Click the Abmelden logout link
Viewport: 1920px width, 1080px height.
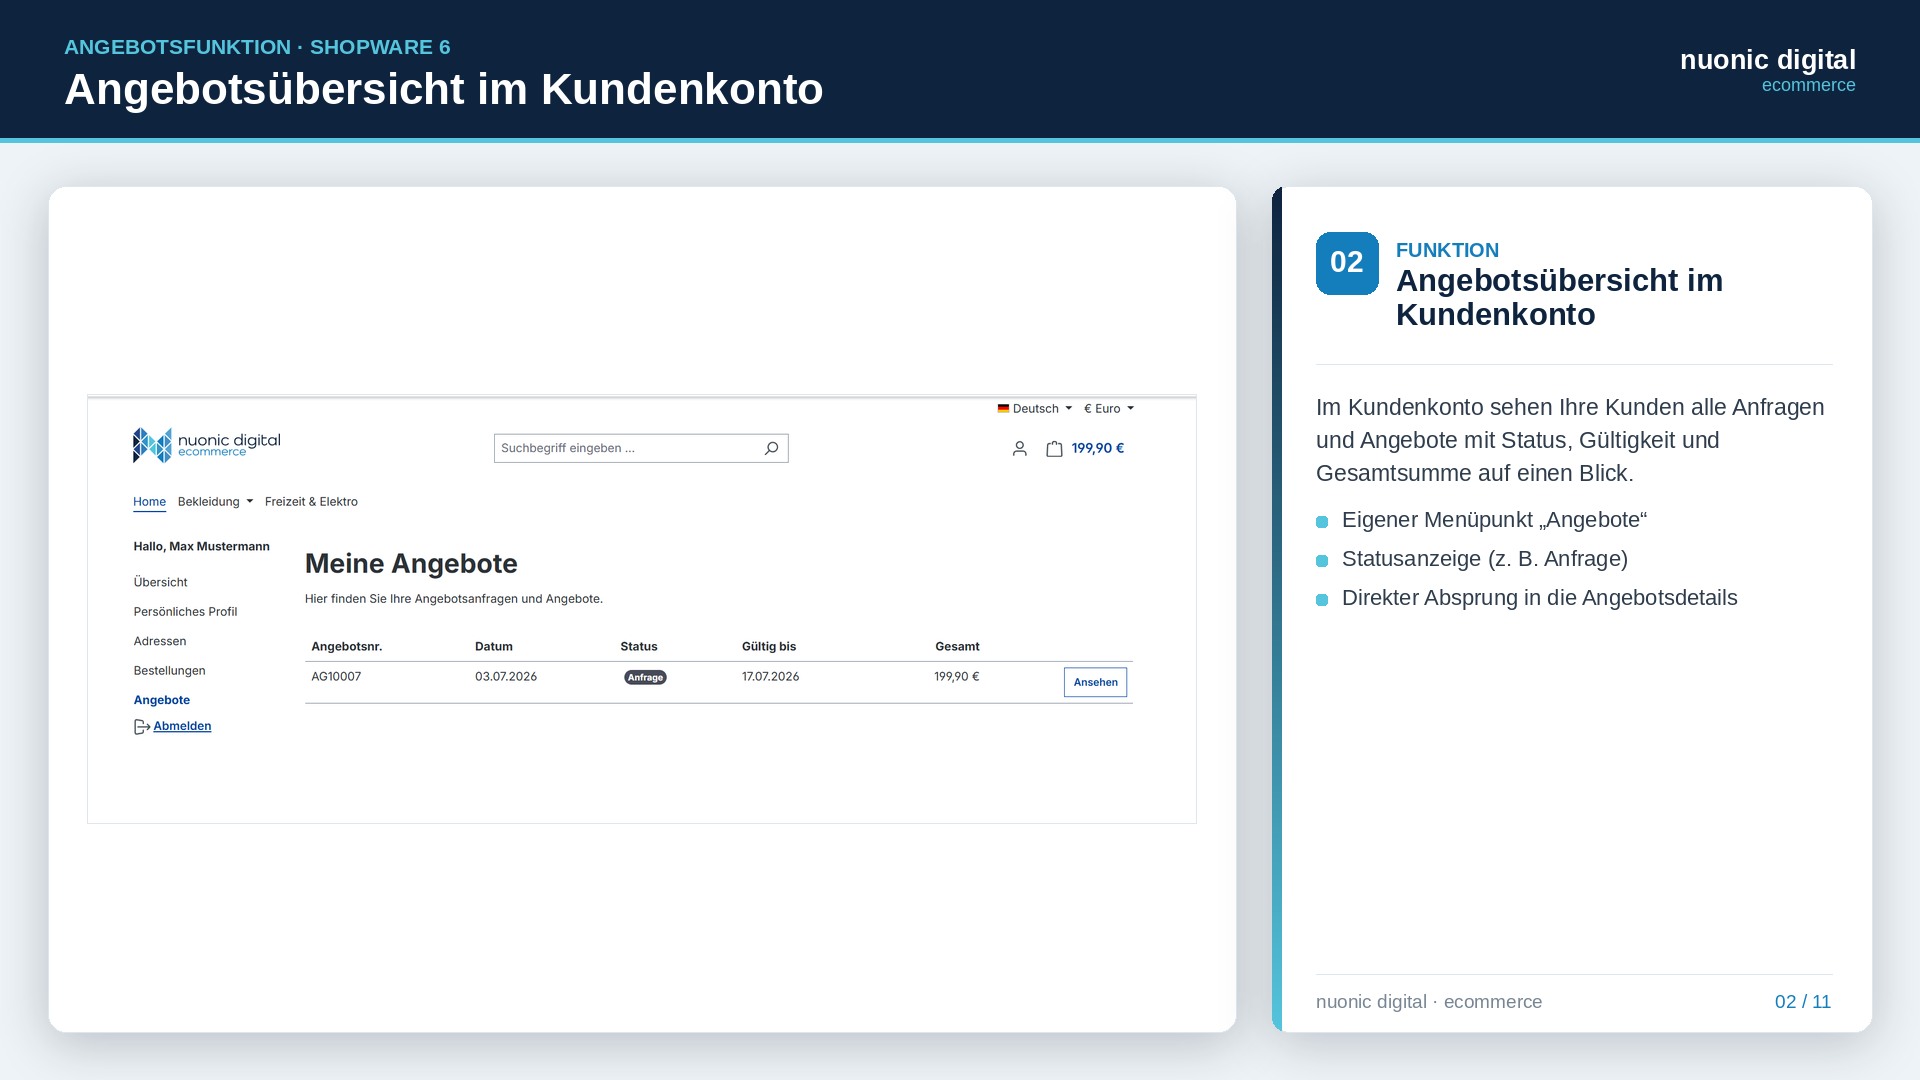click(x=182, y=726)
